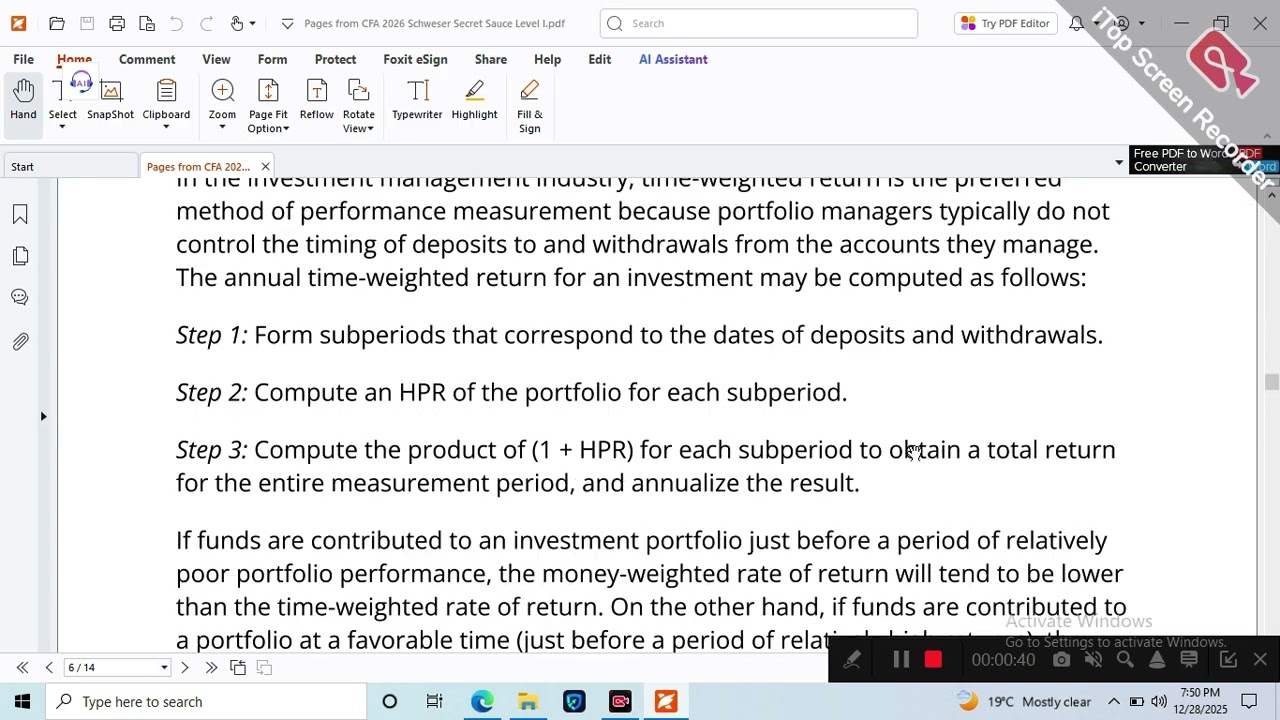Activate the SnapShot tool
This screenshot has height=720, width=1280.
click(110, 100)
